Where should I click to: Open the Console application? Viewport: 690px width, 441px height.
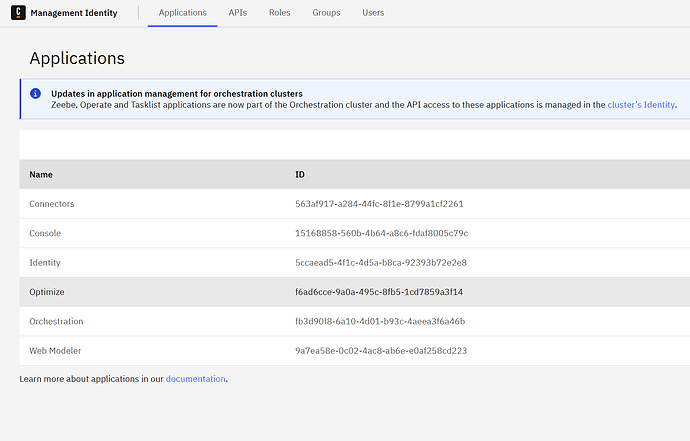45,233
